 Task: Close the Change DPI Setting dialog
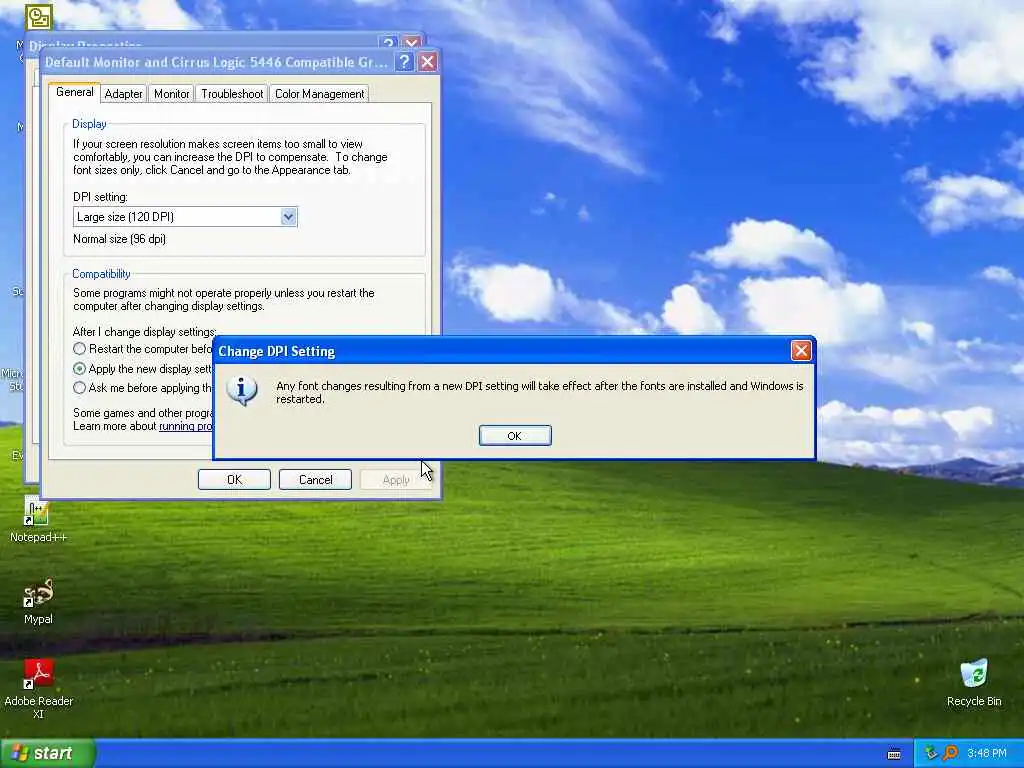coord(801,351)
